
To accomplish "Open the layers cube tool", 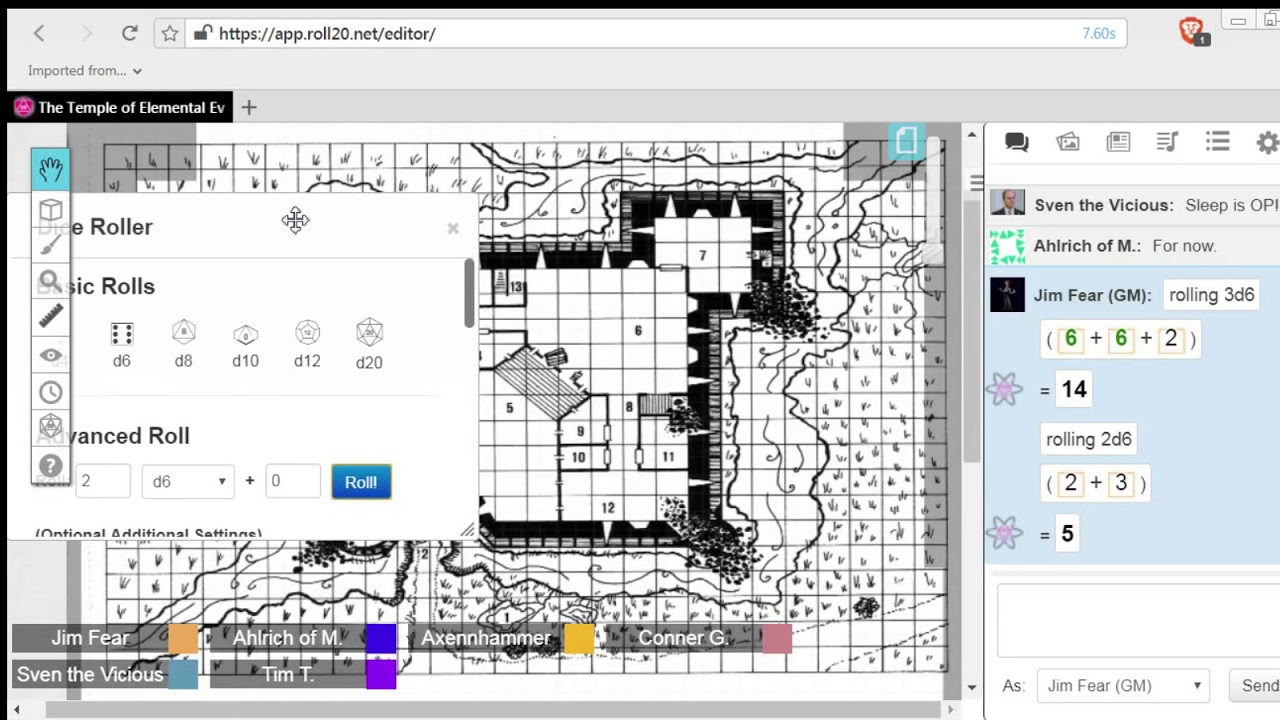I will [51, 210].
